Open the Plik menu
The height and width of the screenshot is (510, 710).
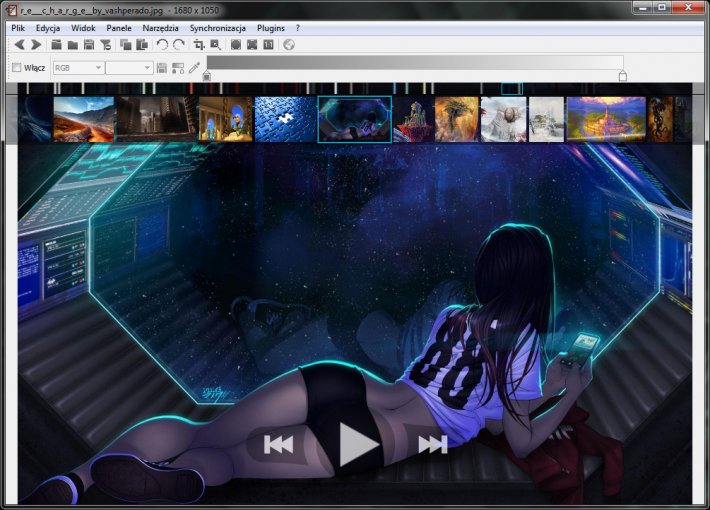tap(18, 28)
